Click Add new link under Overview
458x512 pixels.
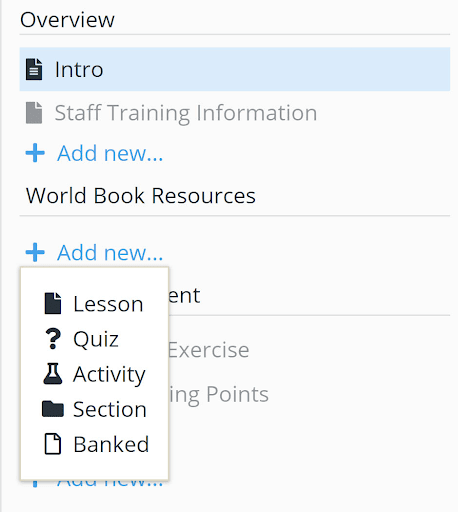point(110,153)
